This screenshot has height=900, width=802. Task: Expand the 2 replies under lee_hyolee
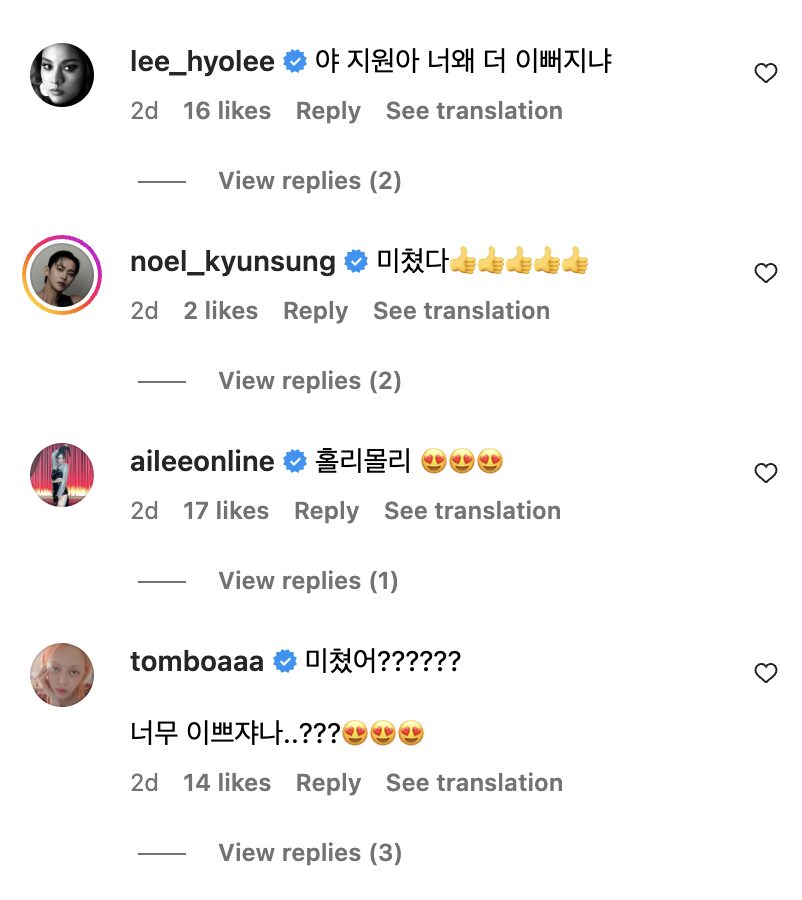tap(309, 181)
